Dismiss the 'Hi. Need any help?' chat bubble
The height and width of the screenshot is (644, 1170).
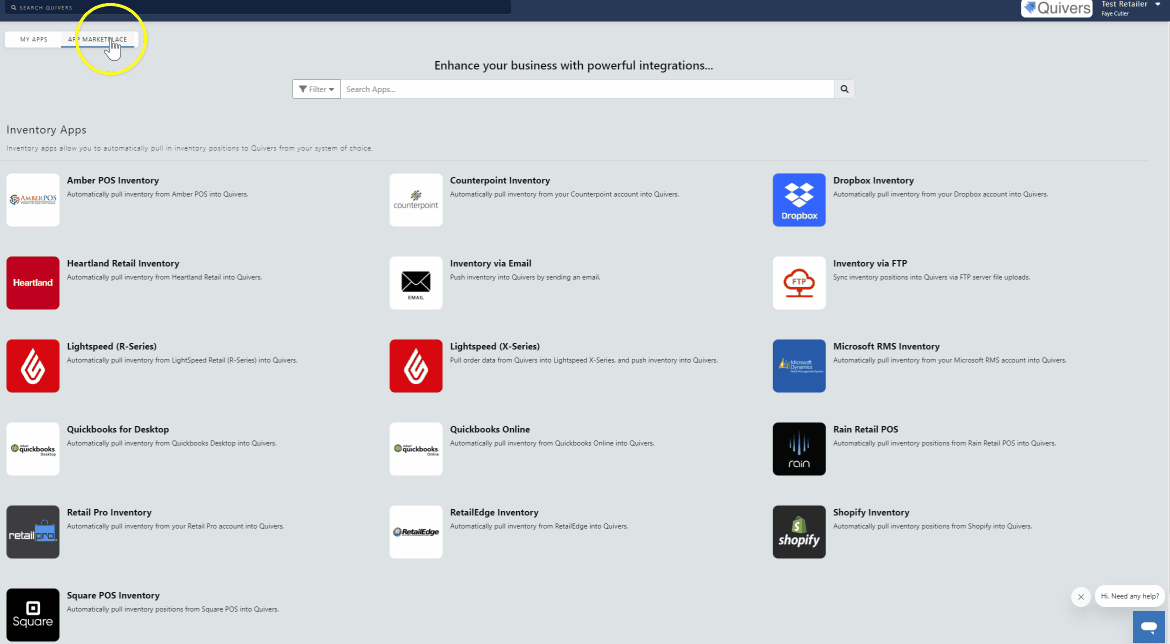(x=1080, y=597)
